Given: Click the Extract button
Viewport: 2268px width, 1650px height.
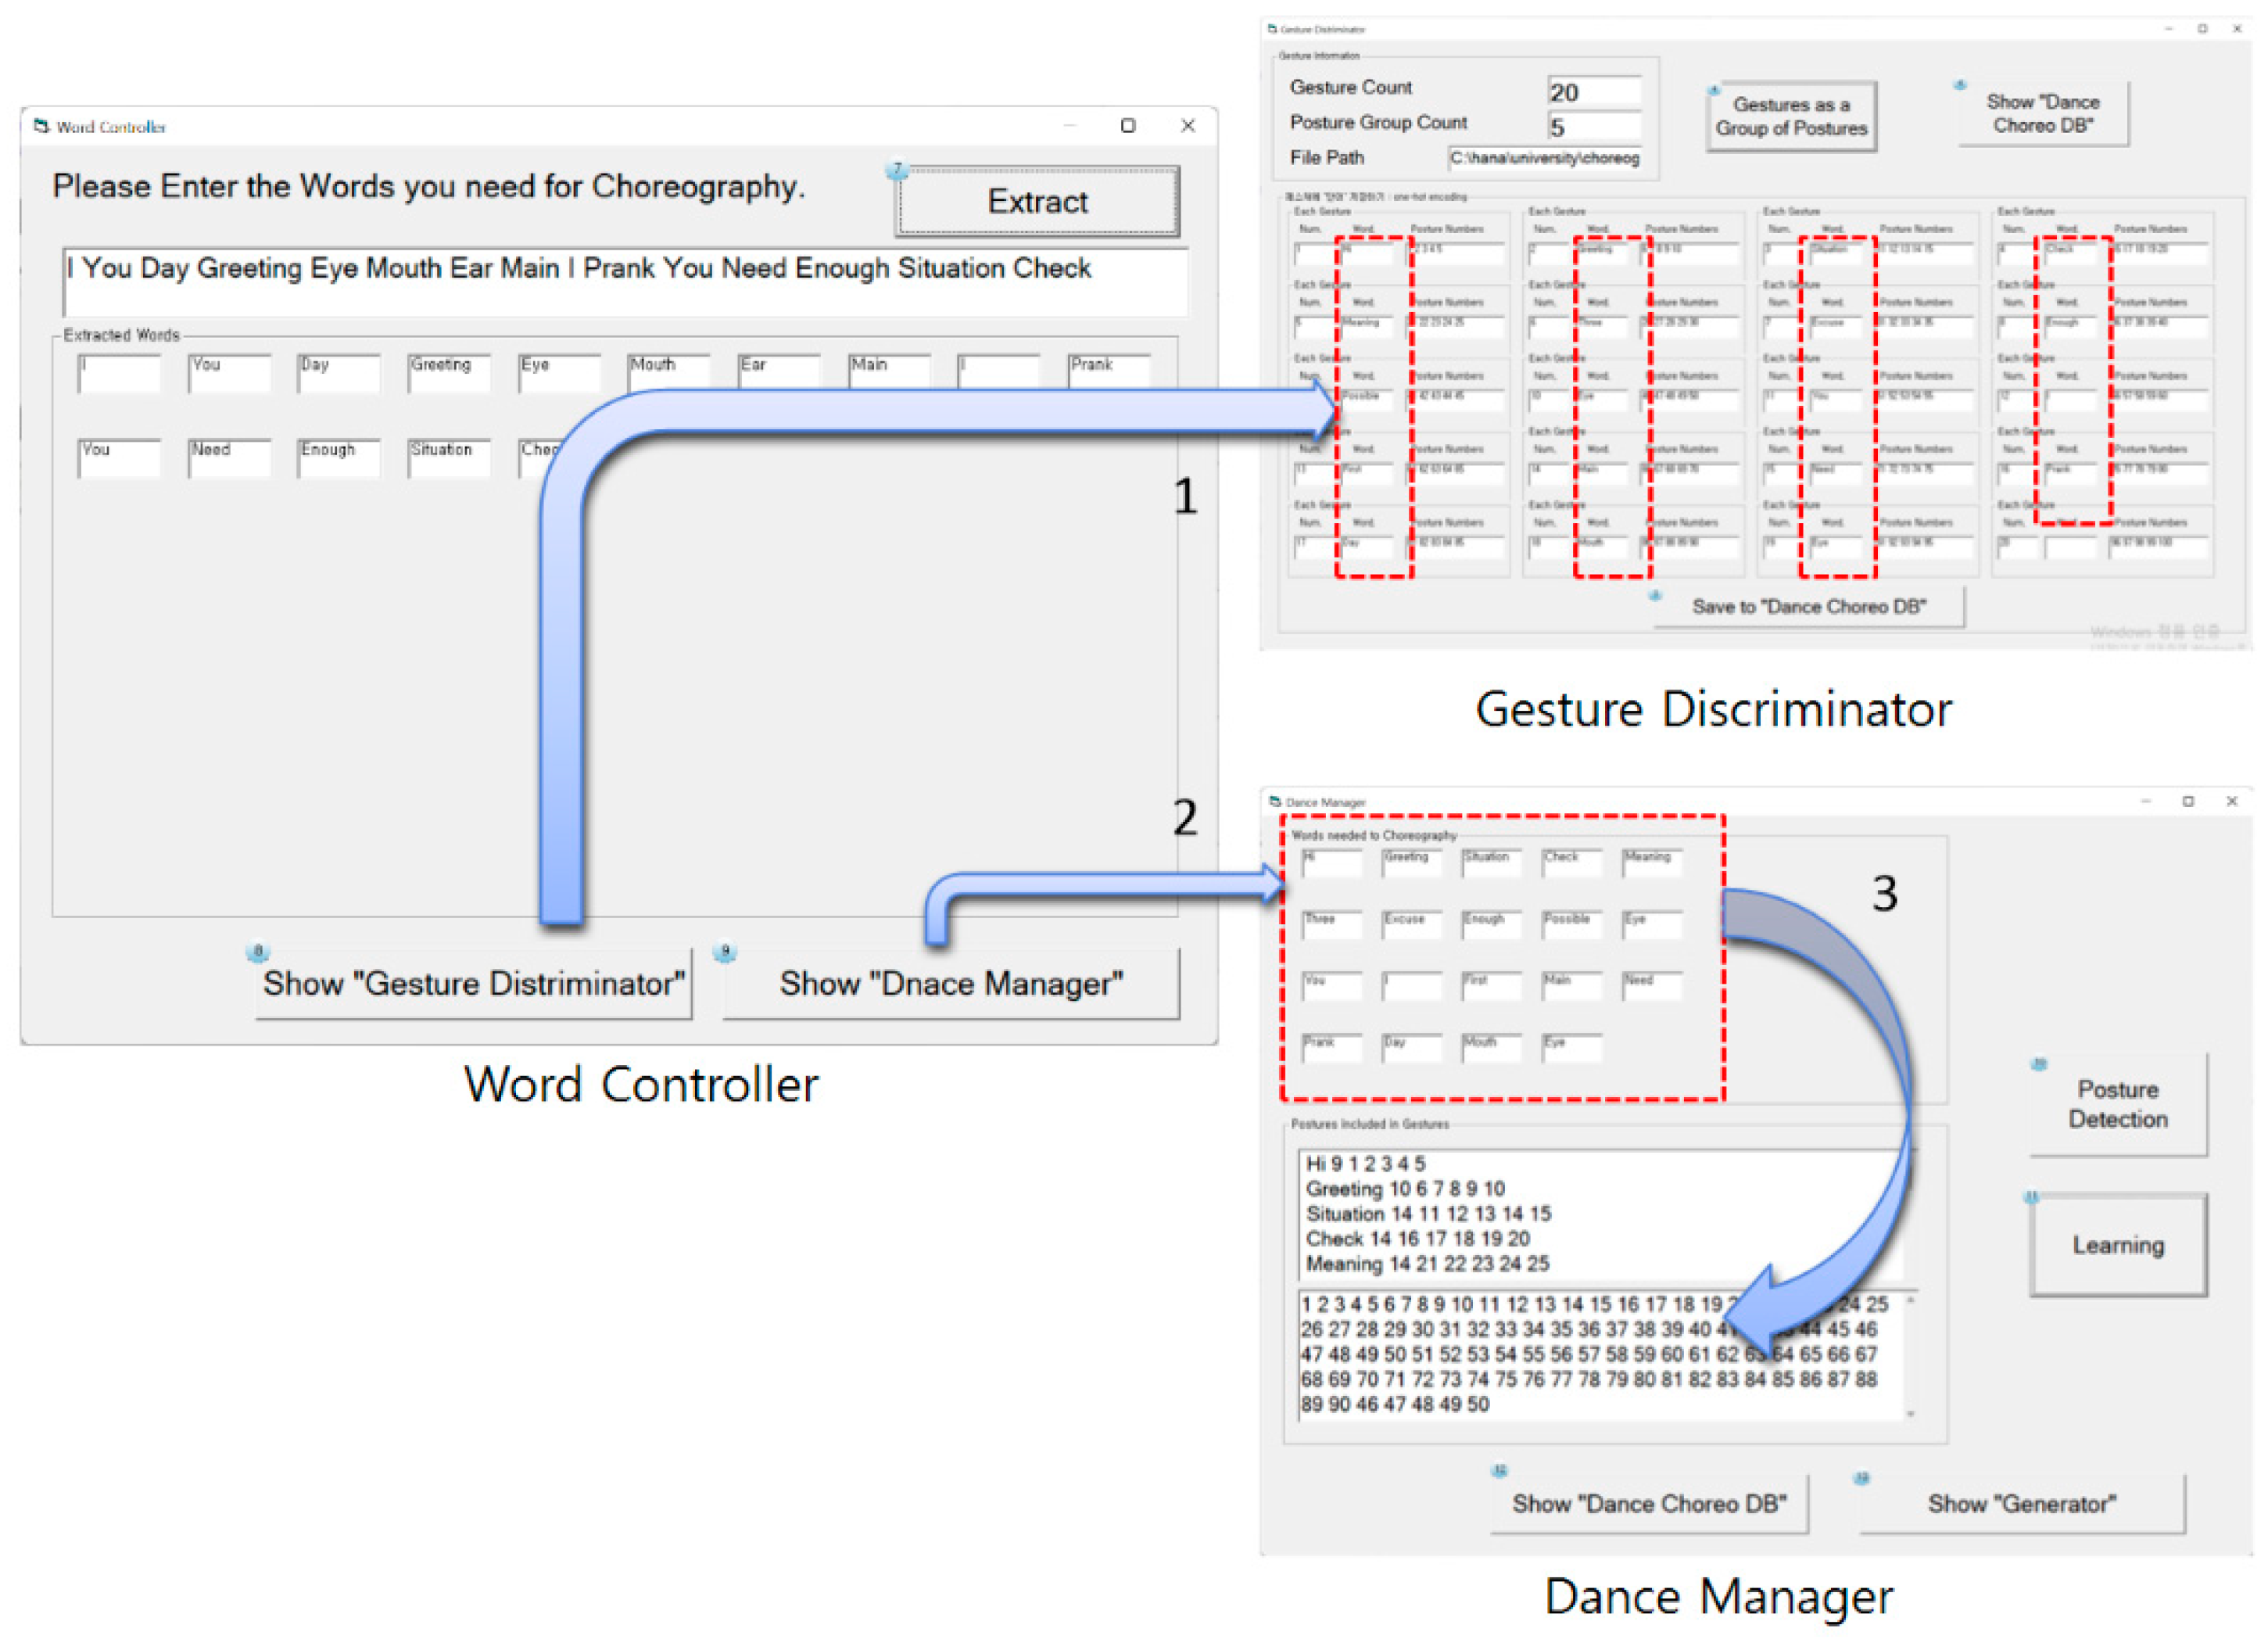Looking at the screenshot, I should pyautogui.click(x=1037, y=202).
